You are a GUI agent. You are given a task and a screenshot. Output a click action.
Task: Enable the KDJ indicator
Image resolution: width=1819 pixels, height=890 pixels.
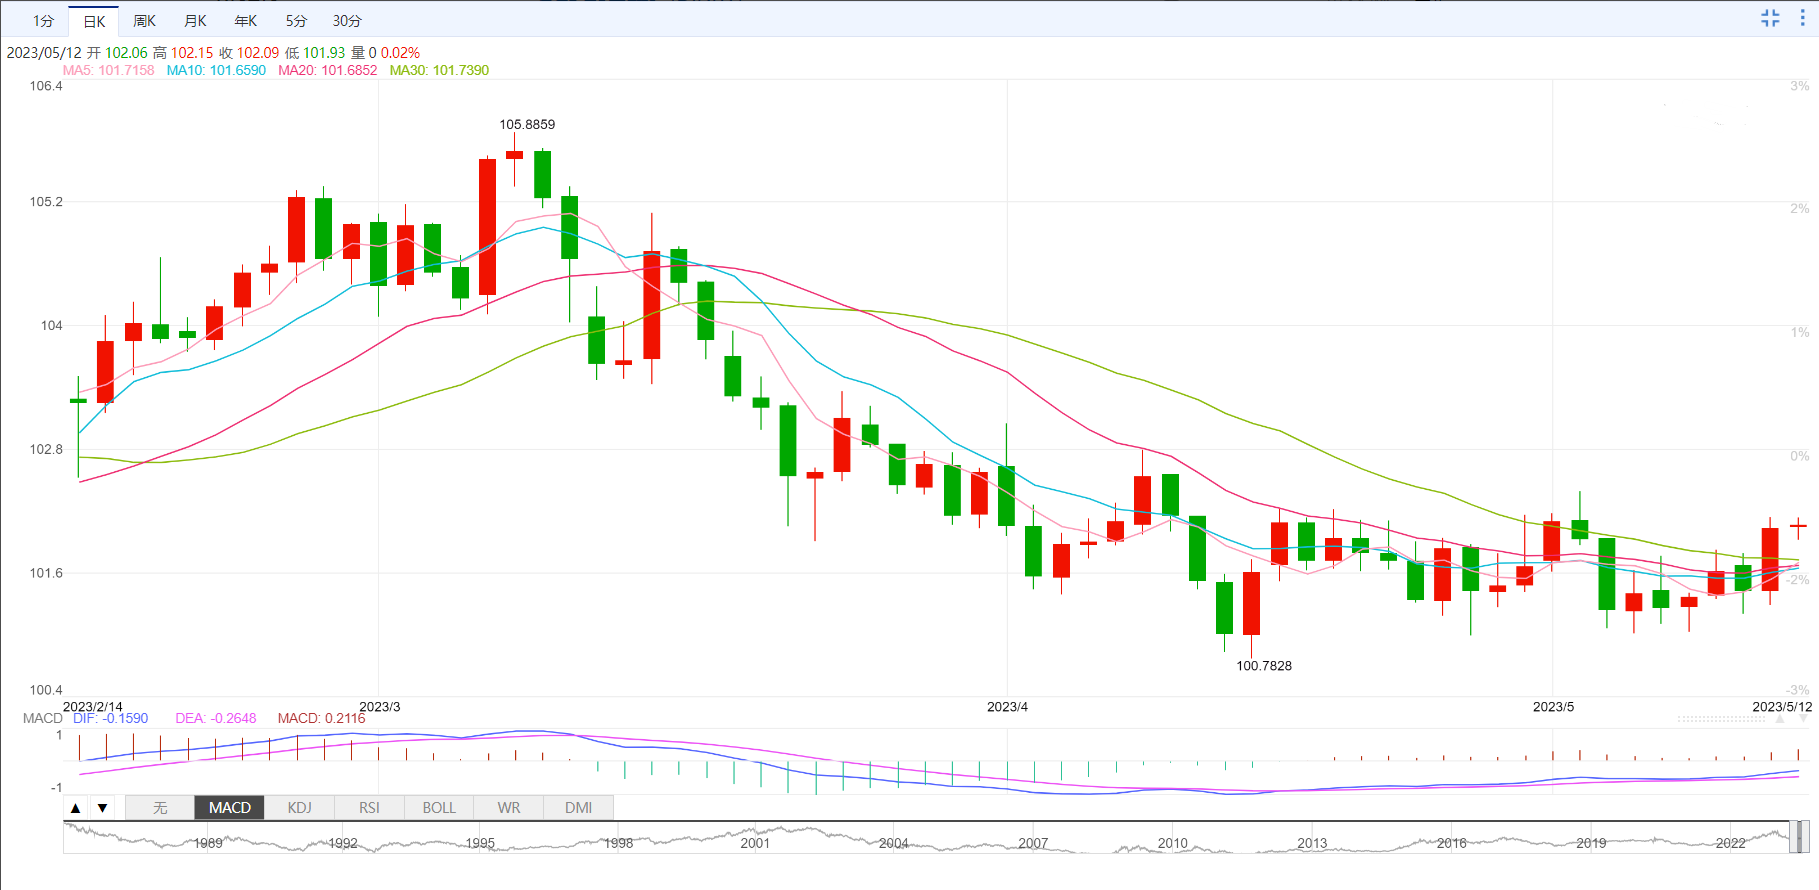299,808
